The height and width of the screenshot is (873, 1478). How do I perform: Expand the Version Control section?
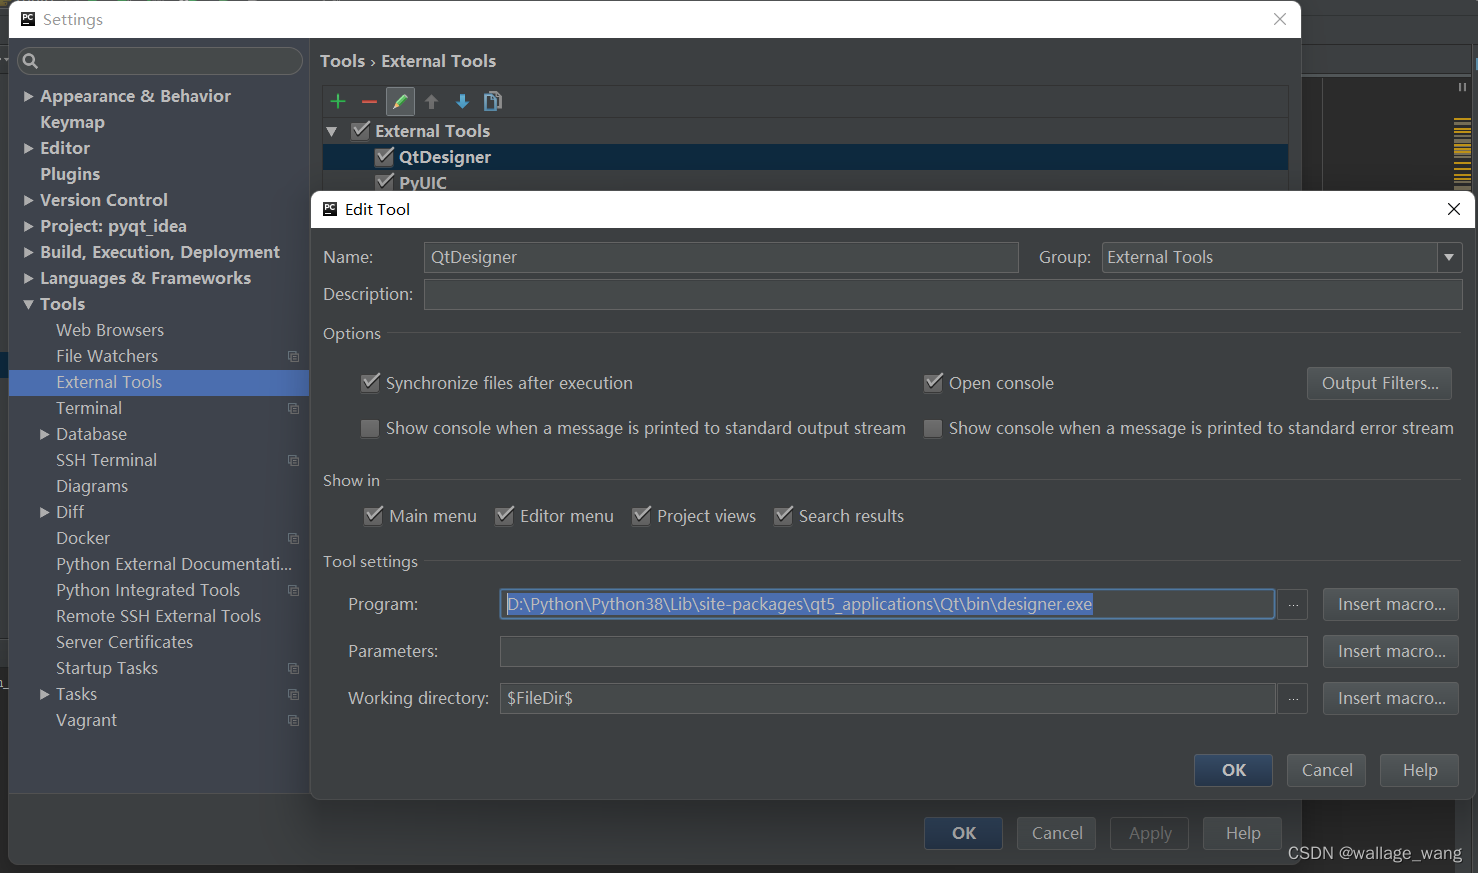[29, 200]
